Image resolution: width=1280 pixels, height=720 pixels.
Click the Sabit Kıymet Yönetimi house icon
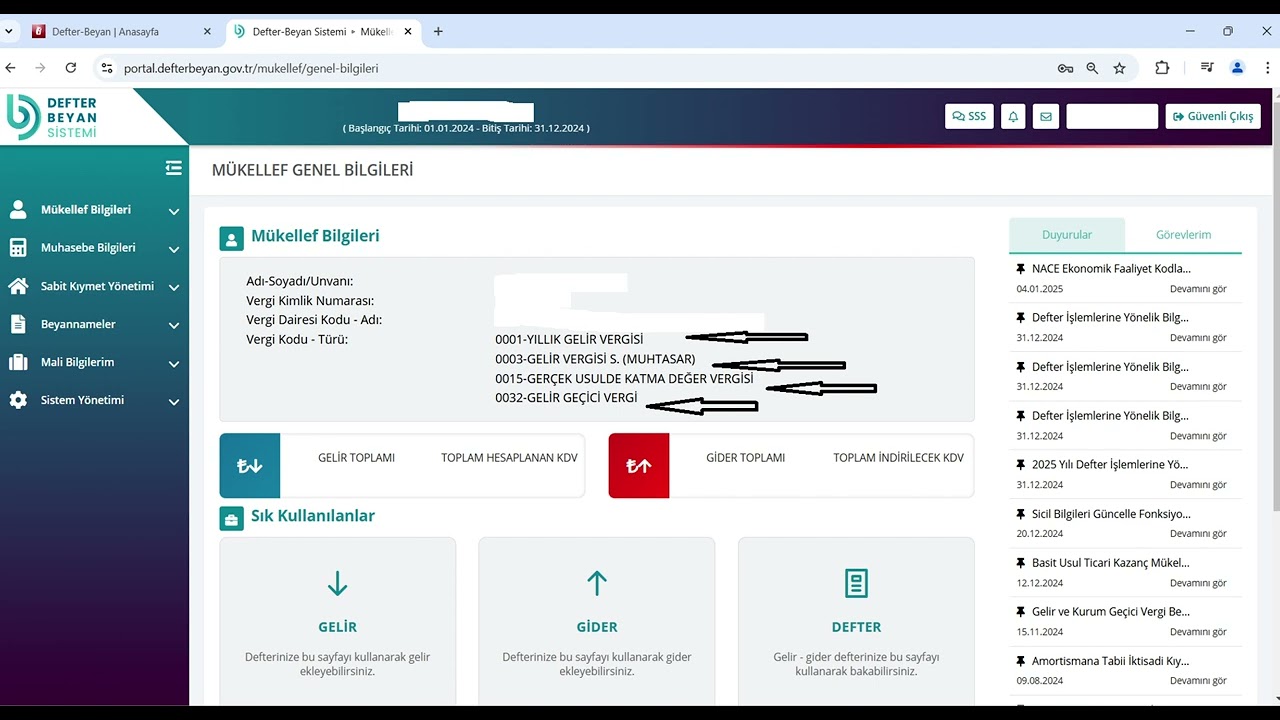pyautogui.click(x=18, y=286)
